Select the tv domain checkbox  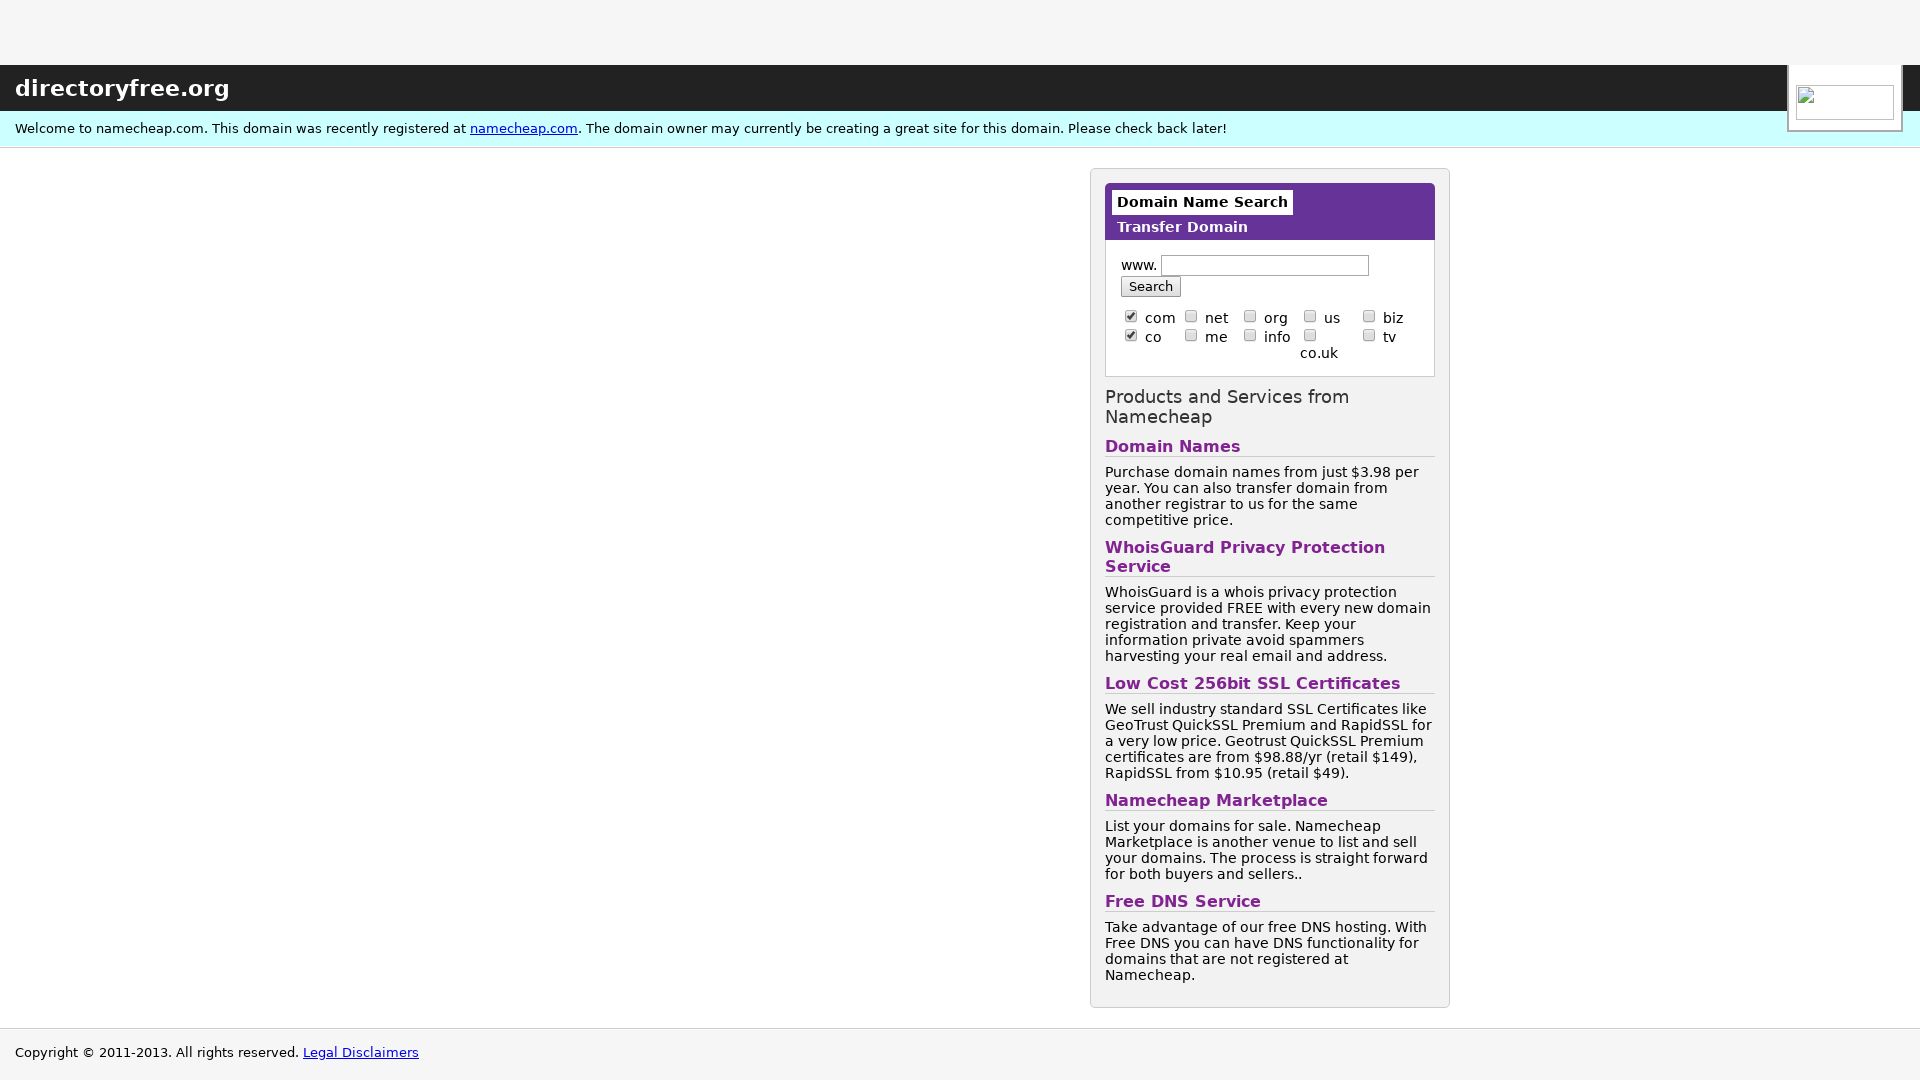click(1369, 336)
